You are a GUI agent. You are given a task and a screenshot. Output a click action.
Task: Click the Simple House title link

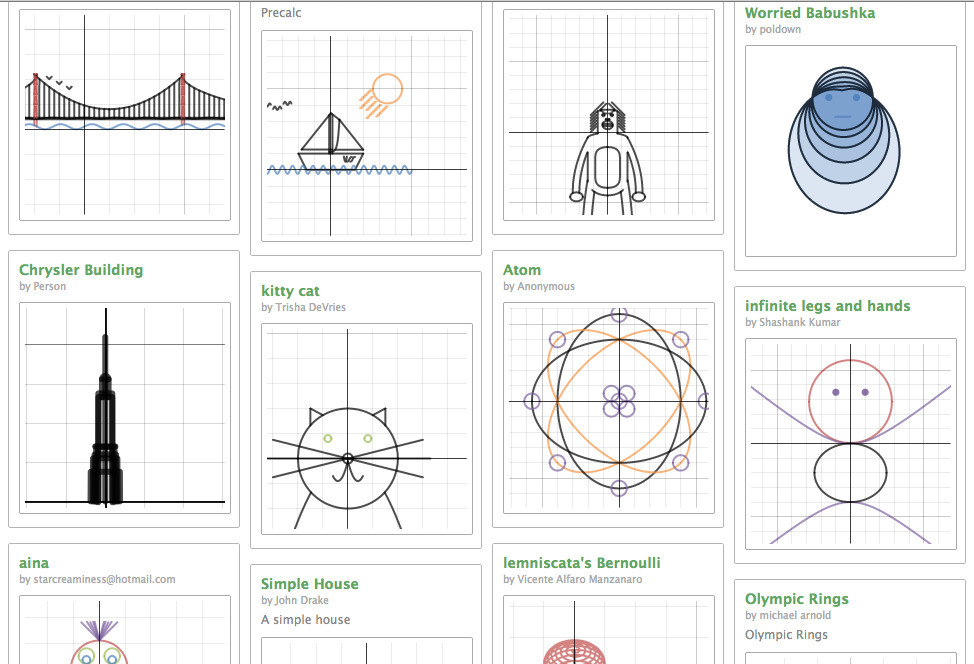tap(309, 584)
